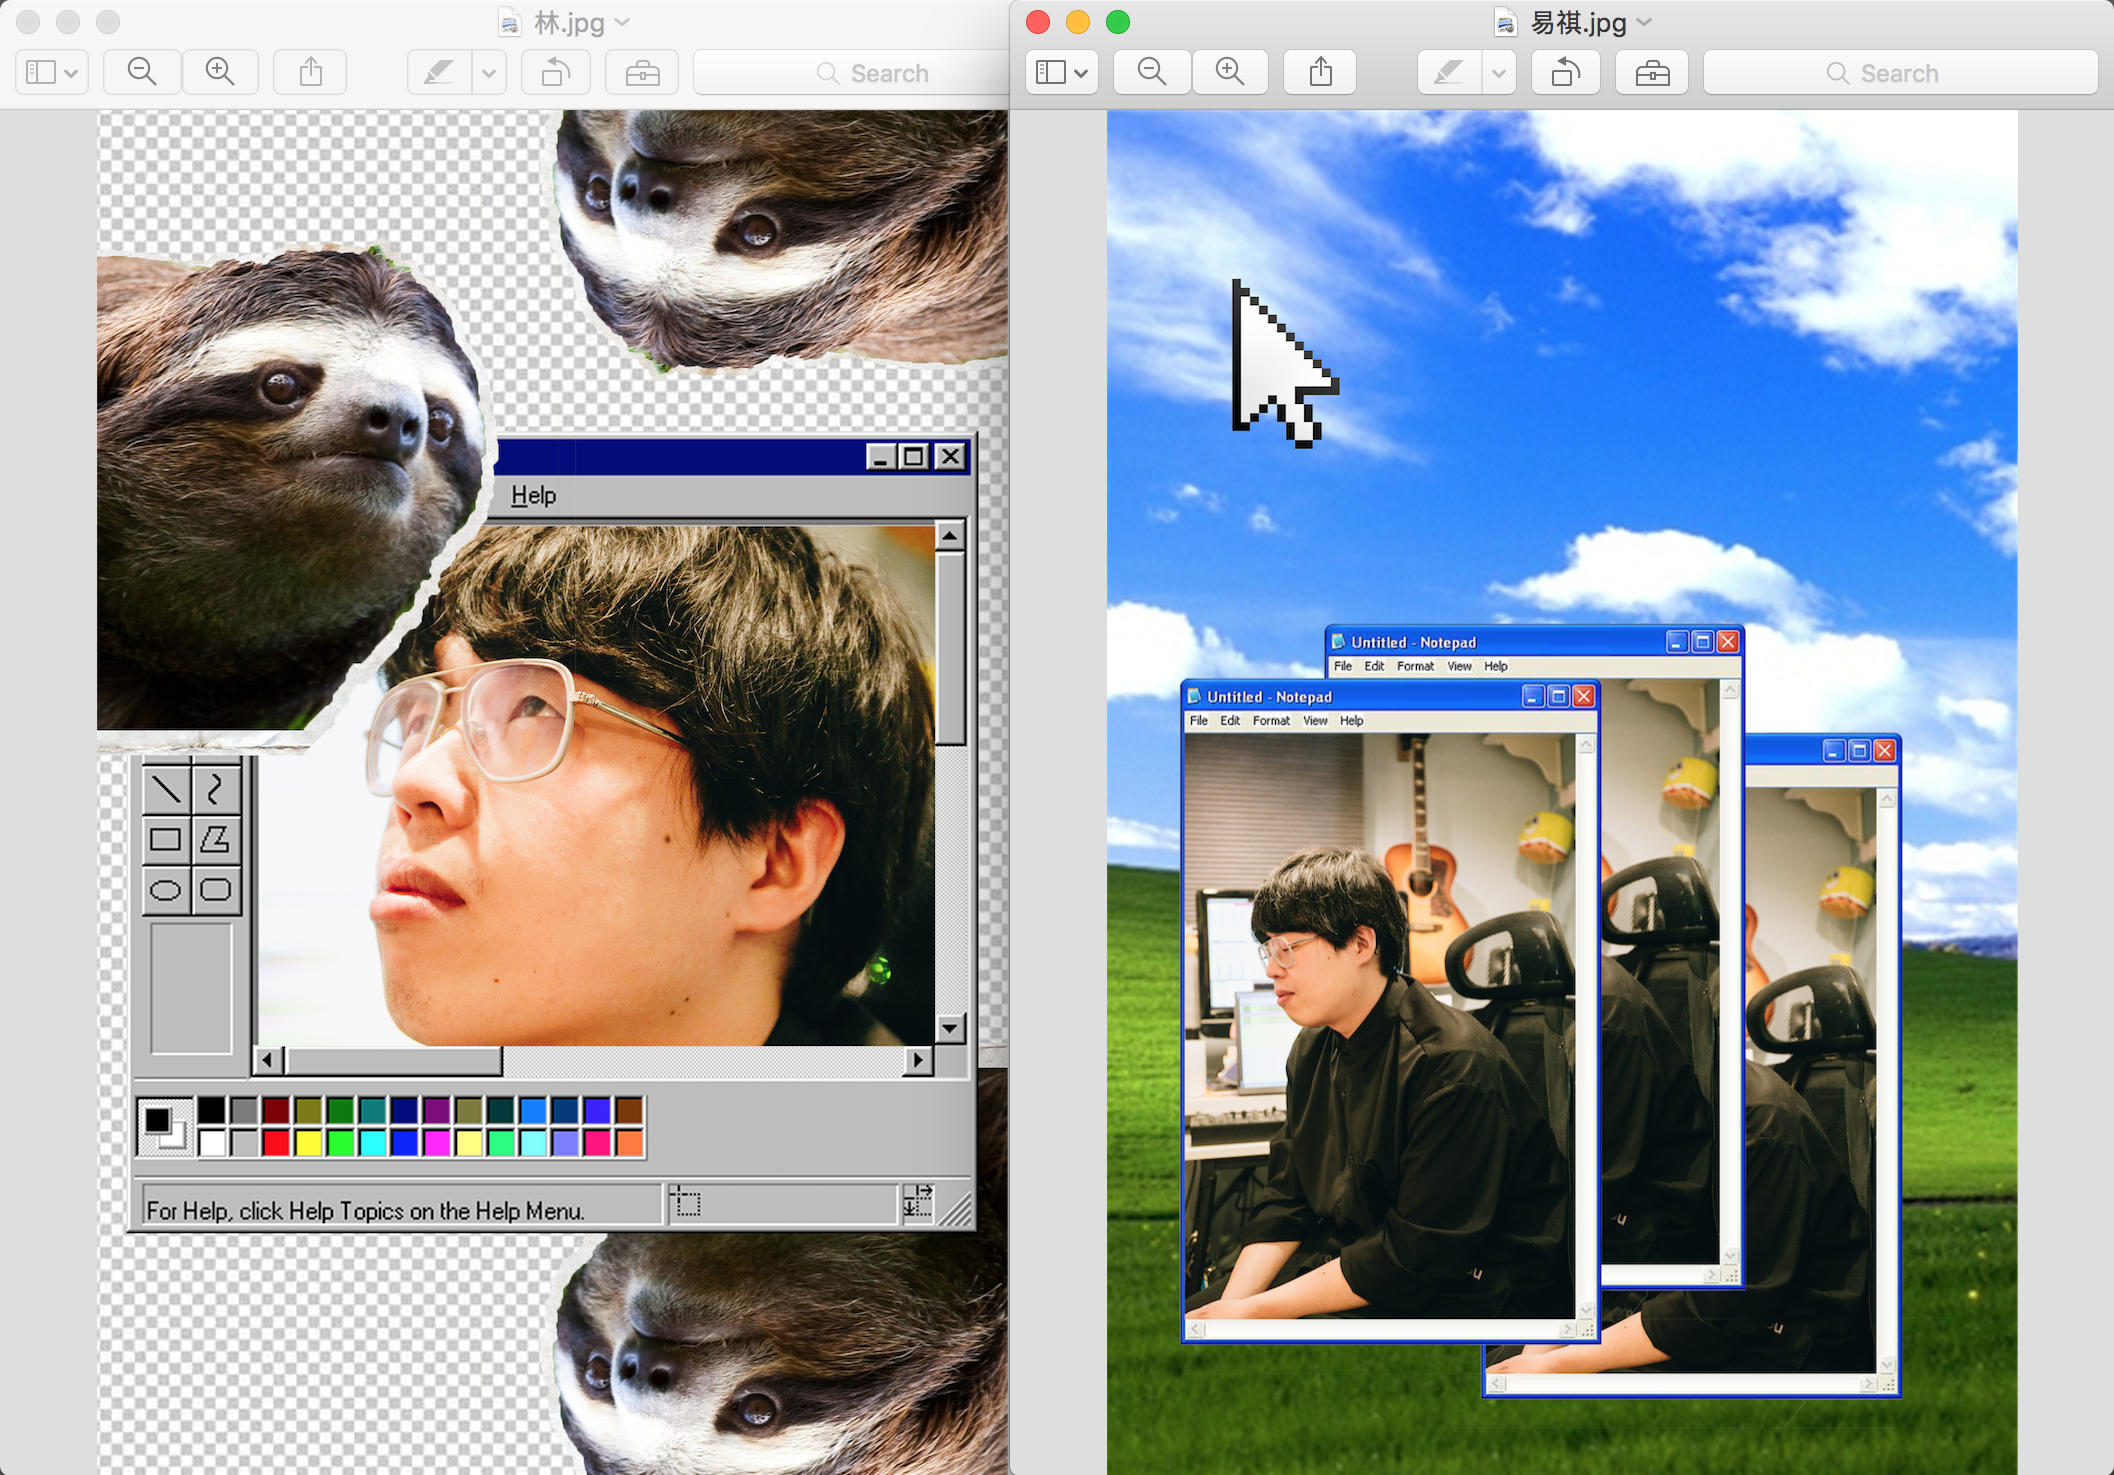This screenshot has height=1475, width=2114.
Task: Rotate the 林.jpg image
Action: (556, 72)
